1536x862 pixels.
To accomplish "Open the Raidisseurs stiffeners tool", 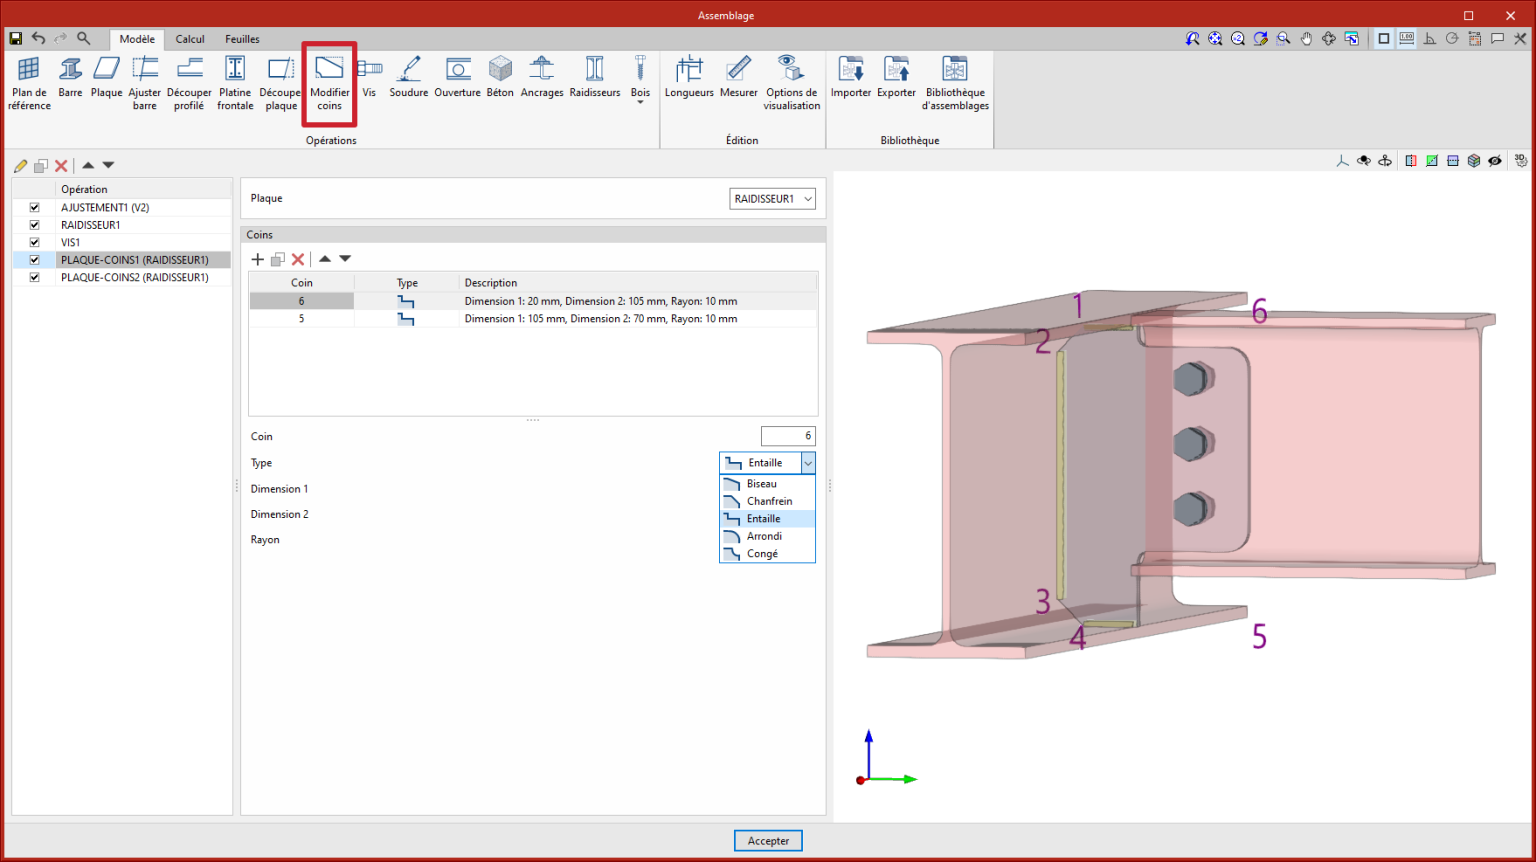I will 594,78.
